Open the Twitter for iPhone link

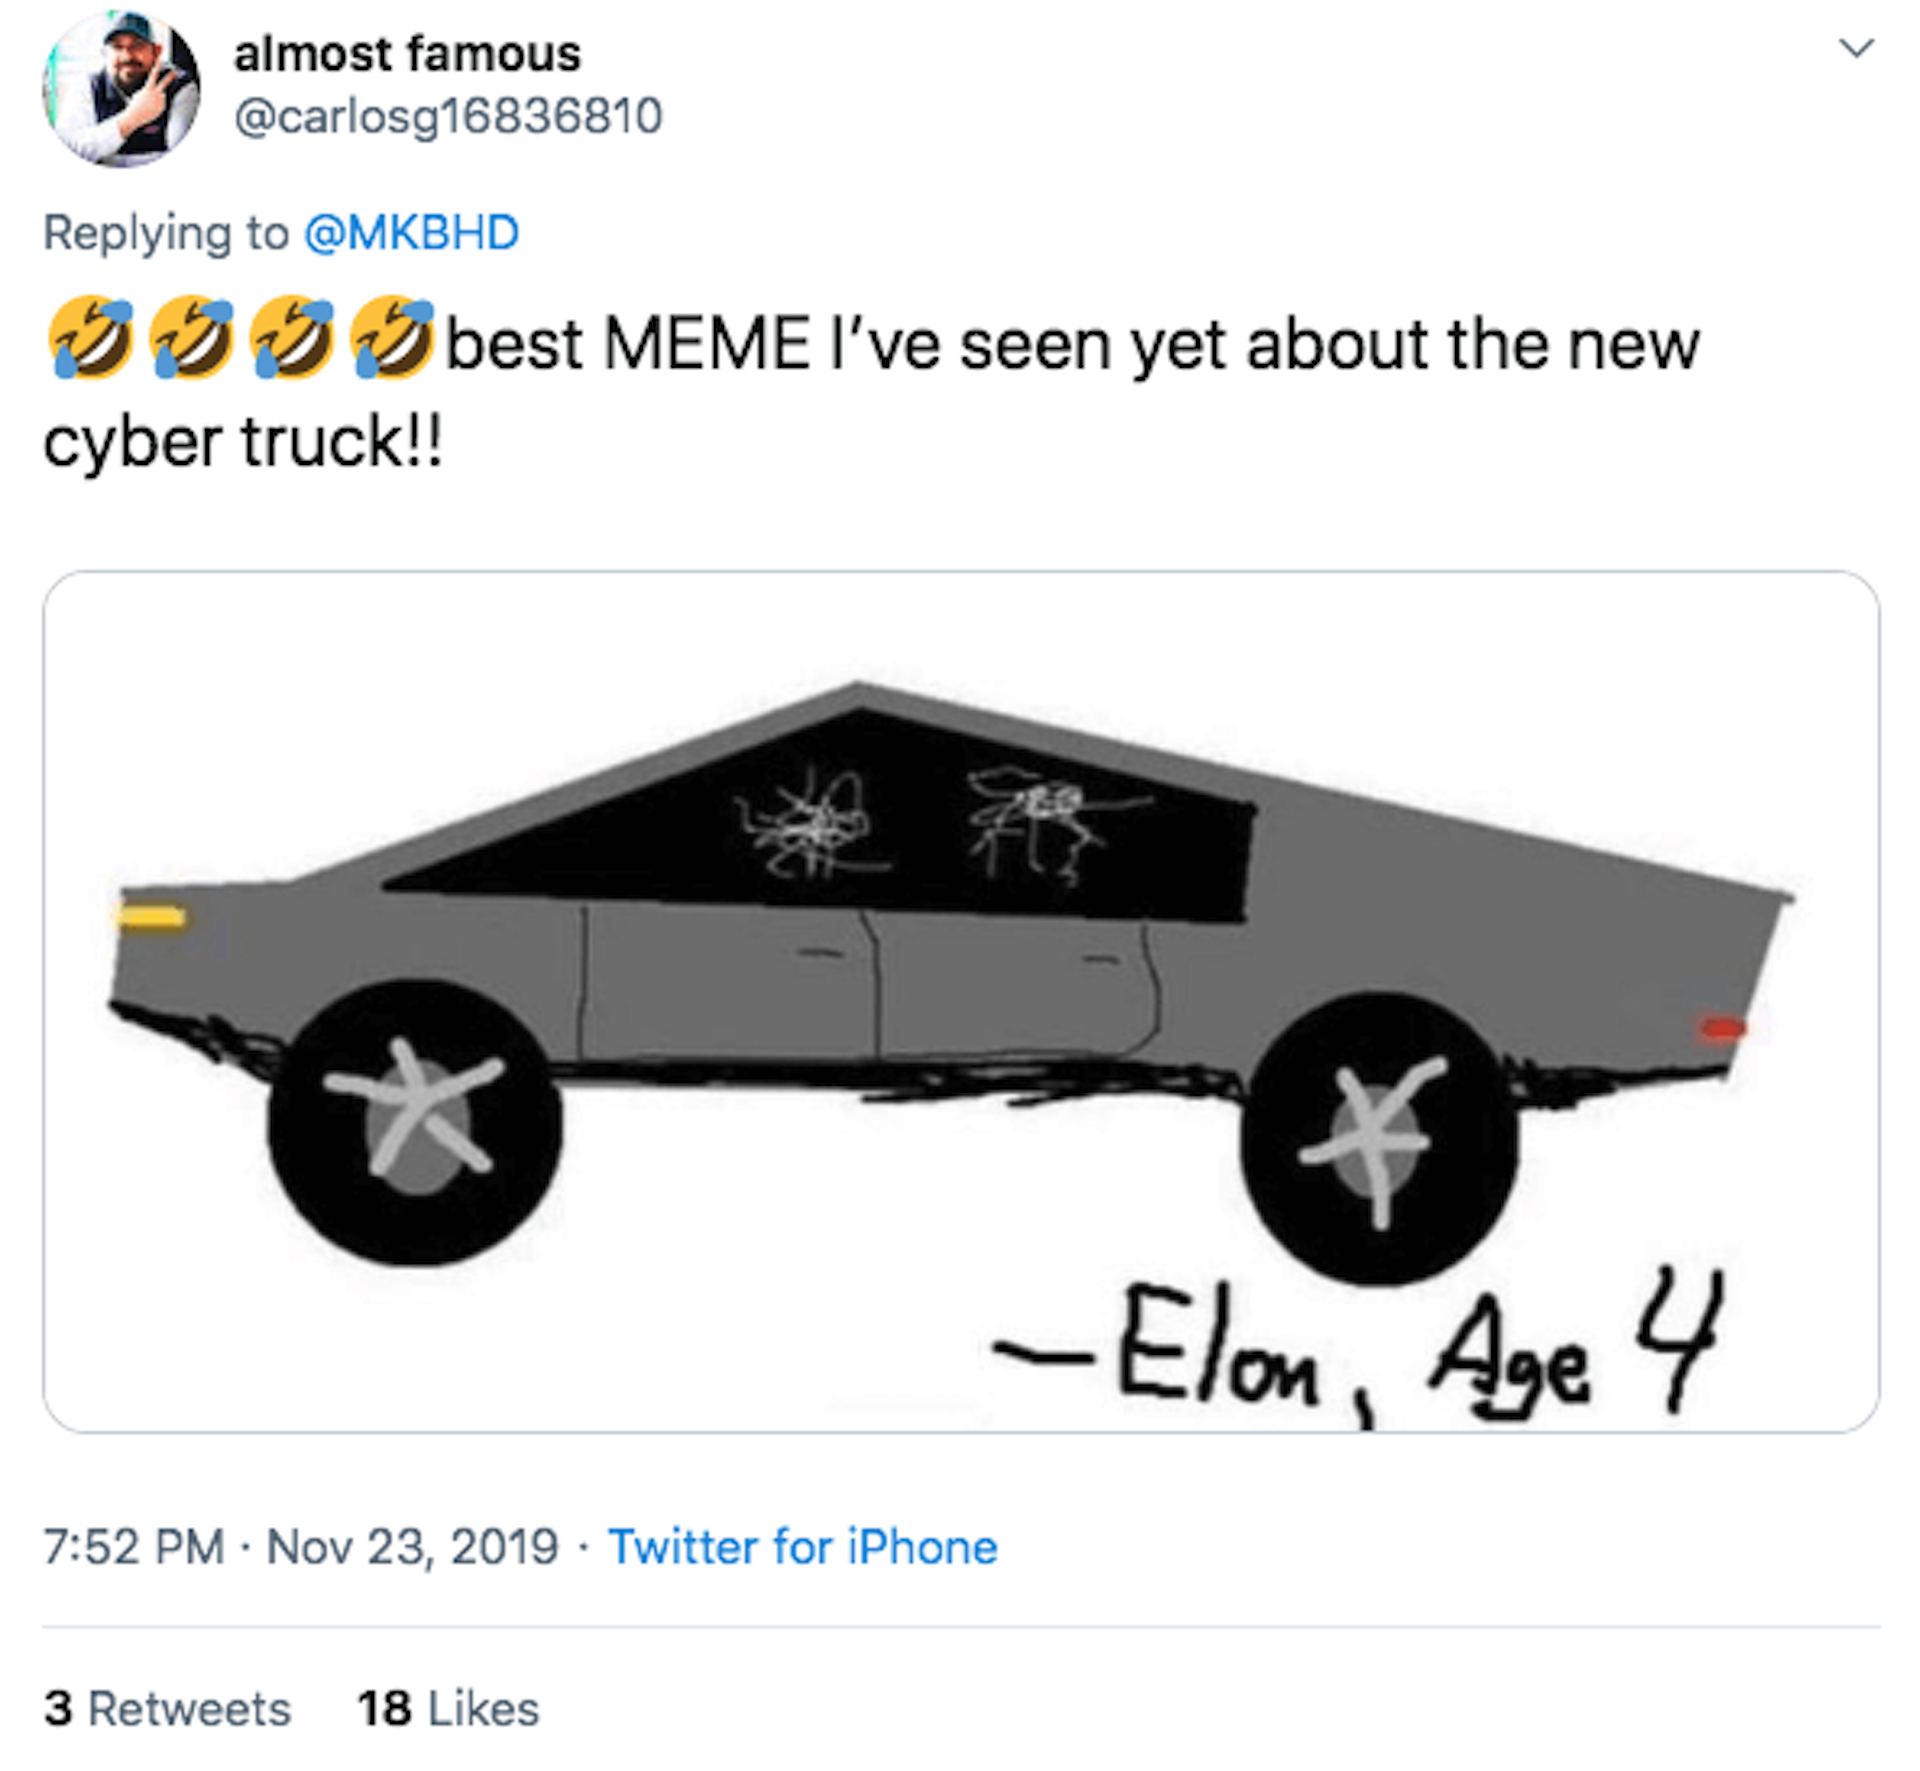[x=803, y=1547]
